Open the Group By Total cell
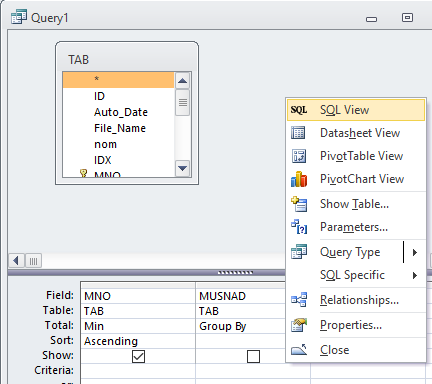The image size is (432, 384). (241, 326)
